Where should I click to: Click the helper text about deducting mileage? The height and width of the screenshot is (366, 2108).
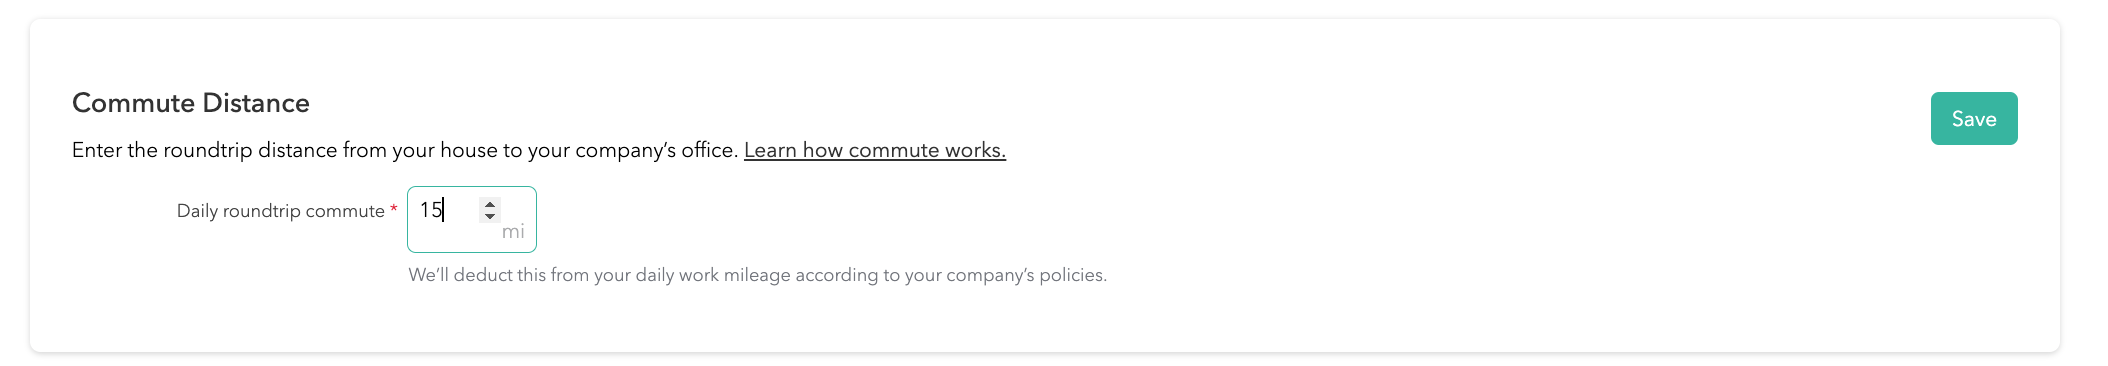[757, 275]
